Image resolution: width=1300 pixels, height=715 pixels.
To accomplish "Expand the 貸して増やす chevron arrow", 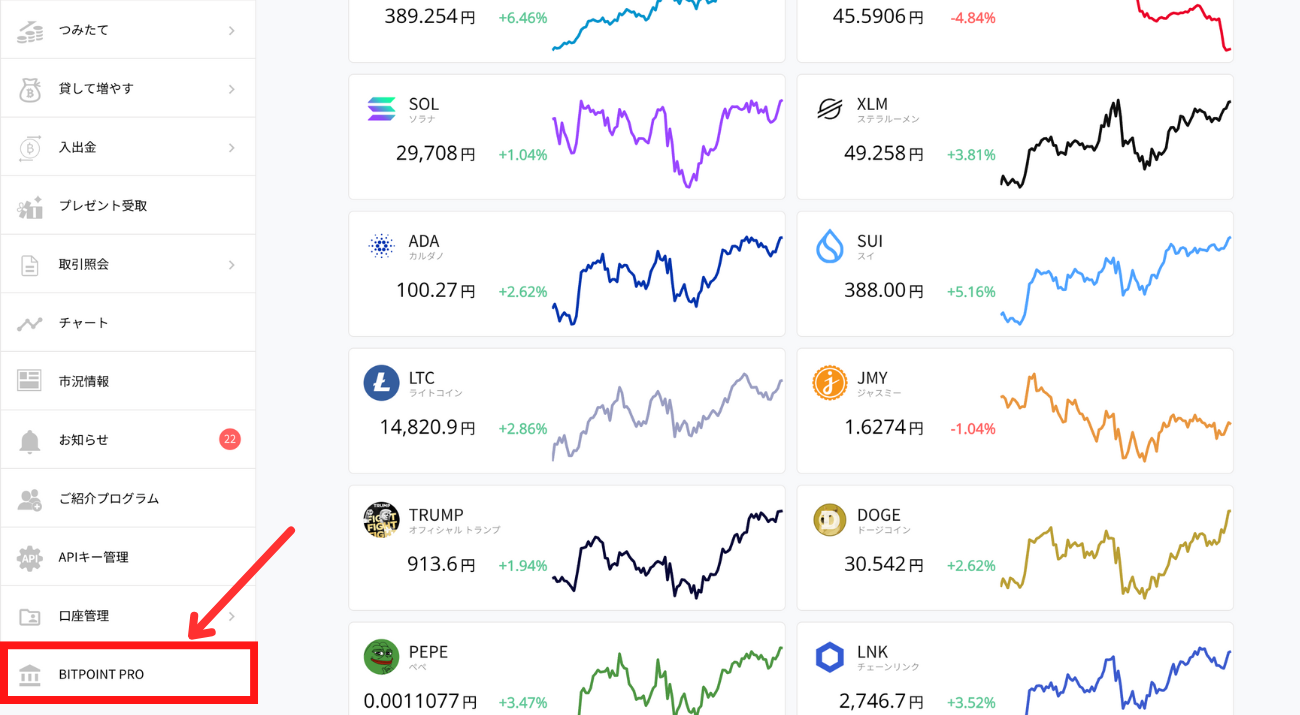I will (x=231, y=89).
